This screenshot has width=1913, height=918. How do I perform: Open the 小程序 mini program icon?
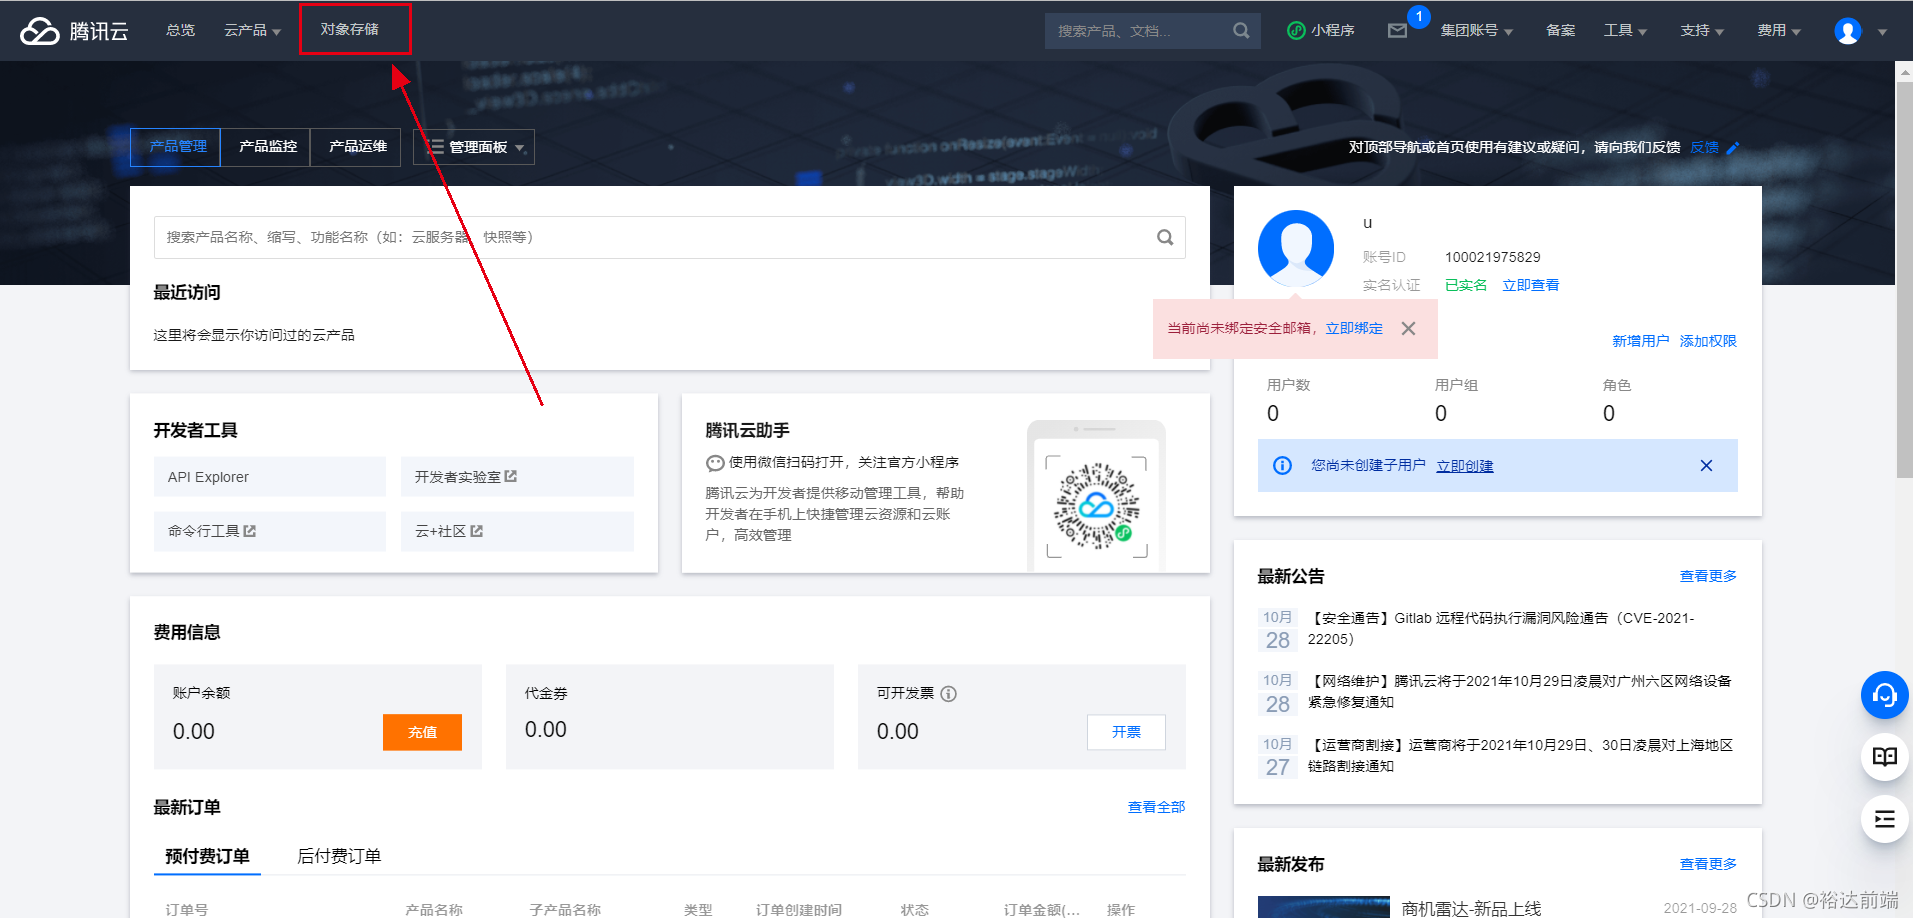click(x=1296, y=31)
